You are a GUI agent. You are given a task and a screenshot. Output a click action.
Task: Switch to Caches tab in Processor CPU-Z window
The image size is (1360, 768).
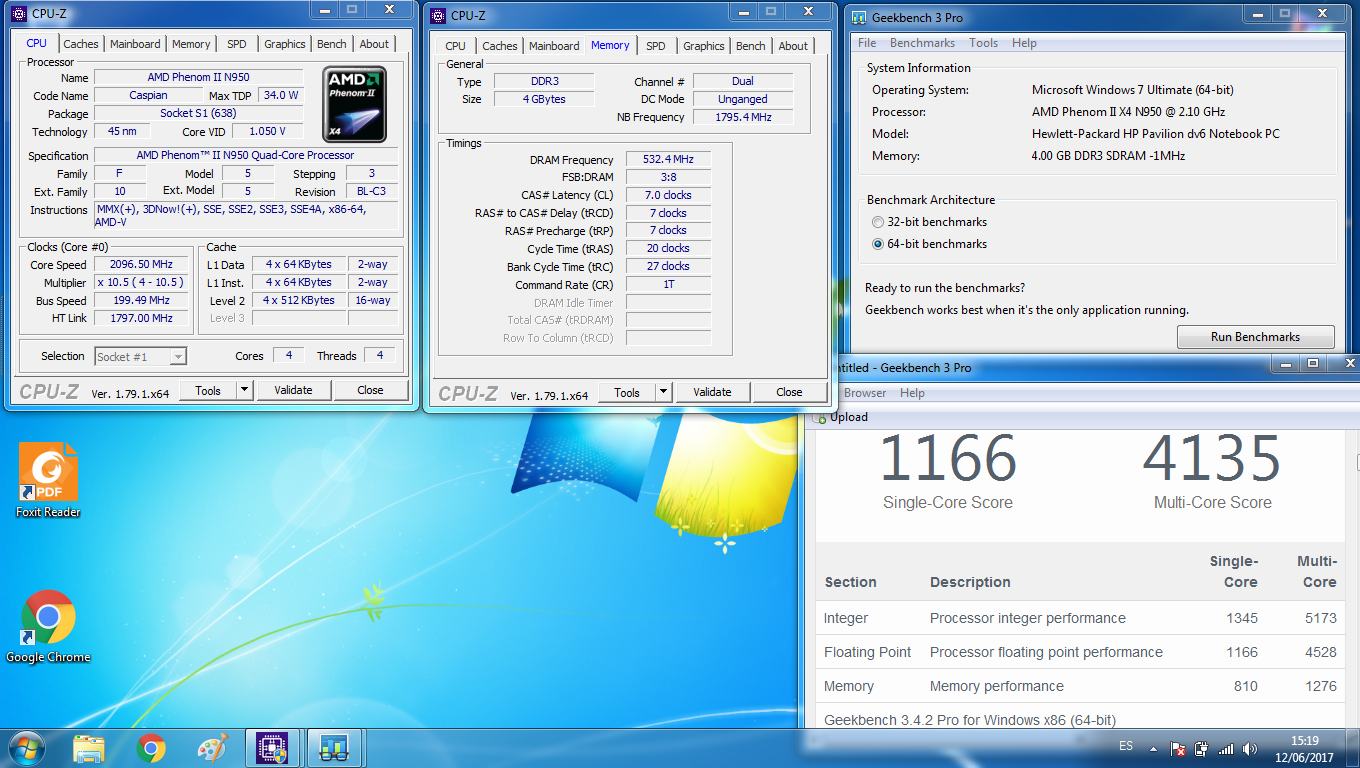(81, 44)
